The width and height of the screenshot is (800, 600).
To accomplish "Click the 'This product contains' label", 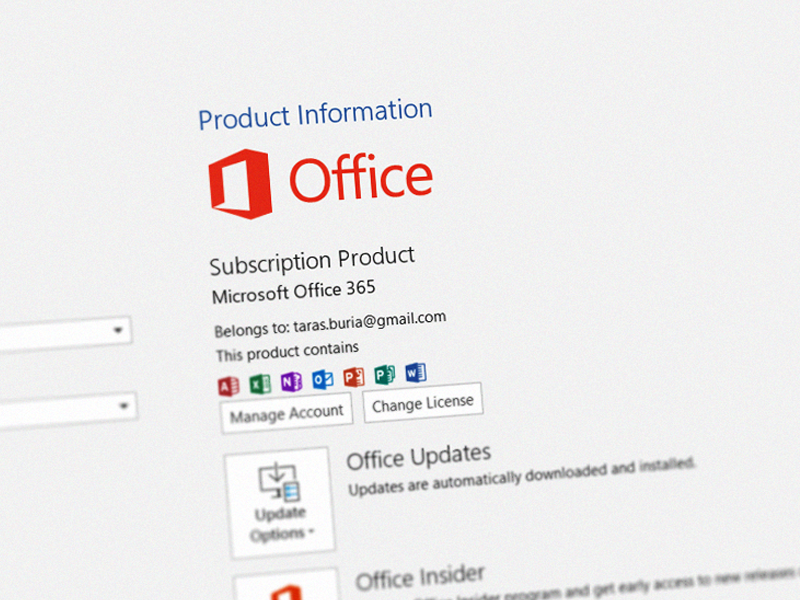I will [287, 352].
